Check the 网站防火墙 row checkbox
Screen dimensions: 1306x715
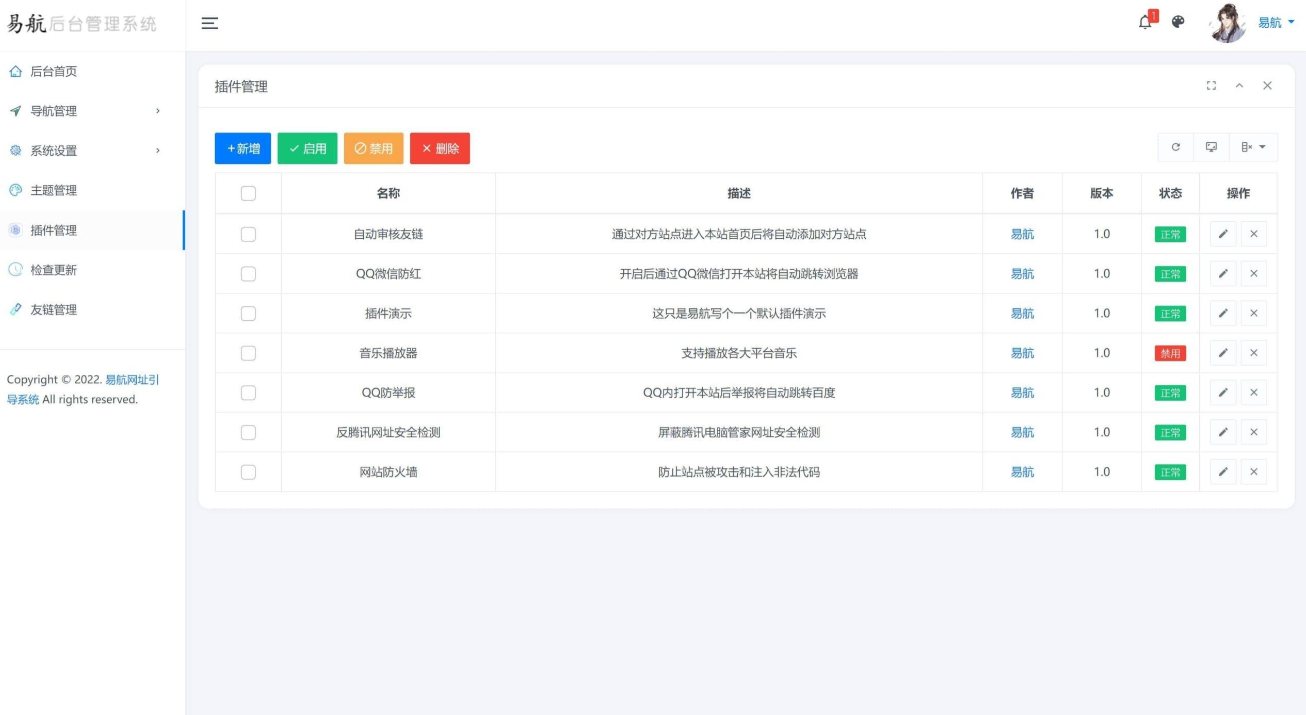tap(248, 472)
